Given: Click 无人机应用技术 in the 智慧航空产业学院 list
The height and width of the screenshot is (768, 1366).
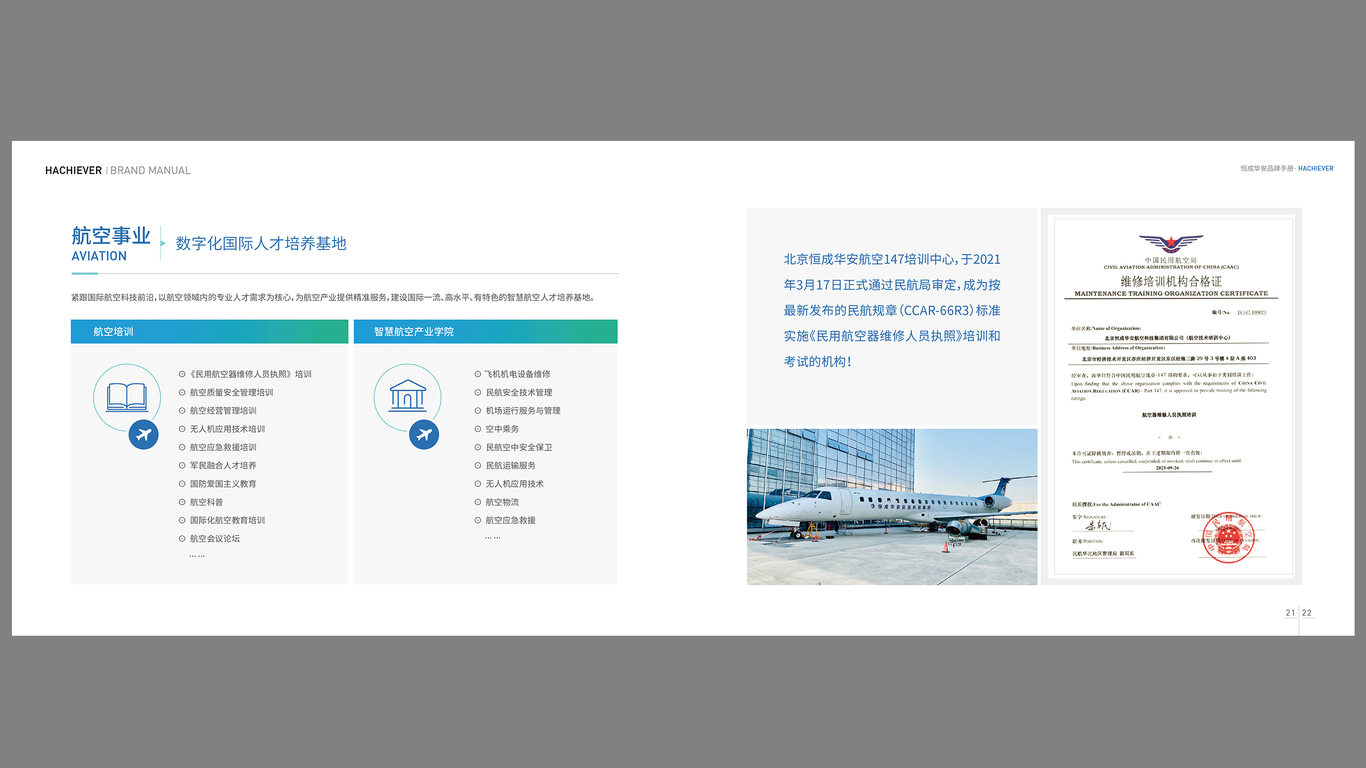Looking at the screenshot, I should pos(515,484).
